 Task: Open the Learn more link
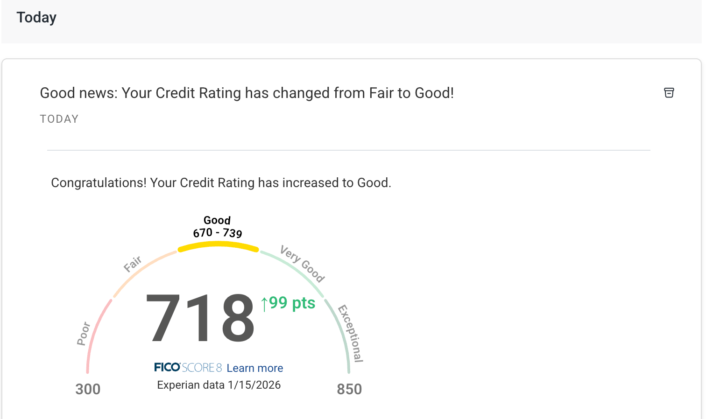(254, 368)
